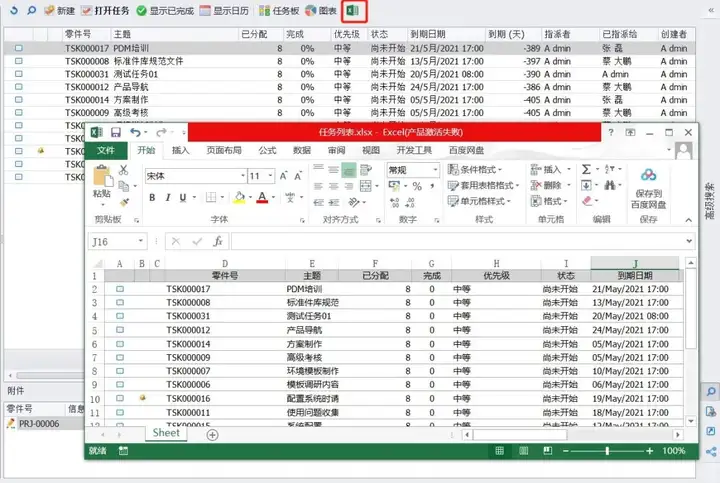Viewport: 720px width, 483px height.
Task: Click 打开任务 in the task toolbar
Action: [105, 10]
